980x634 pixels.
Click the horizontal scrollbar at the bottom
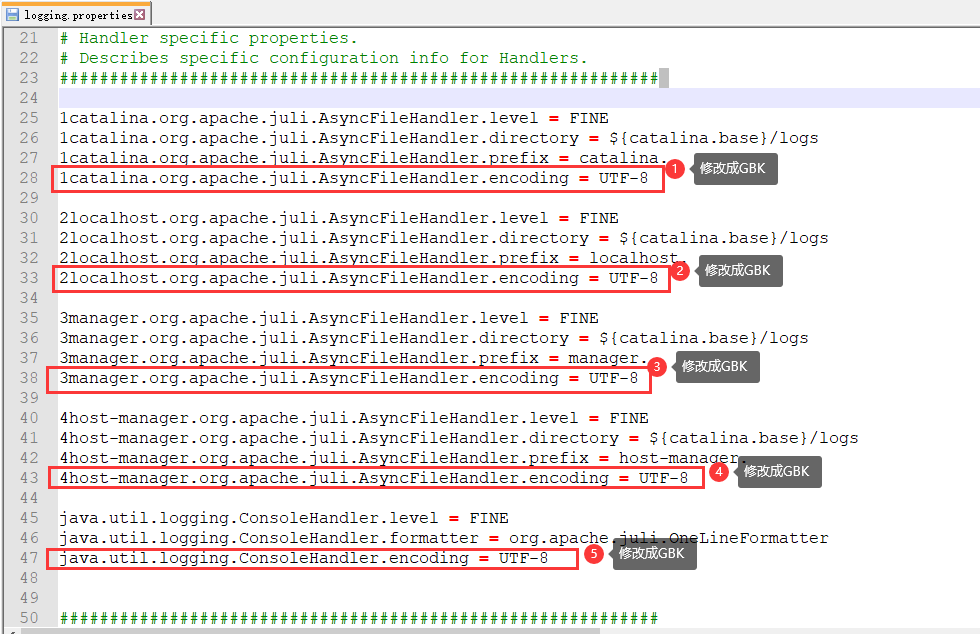311,631
